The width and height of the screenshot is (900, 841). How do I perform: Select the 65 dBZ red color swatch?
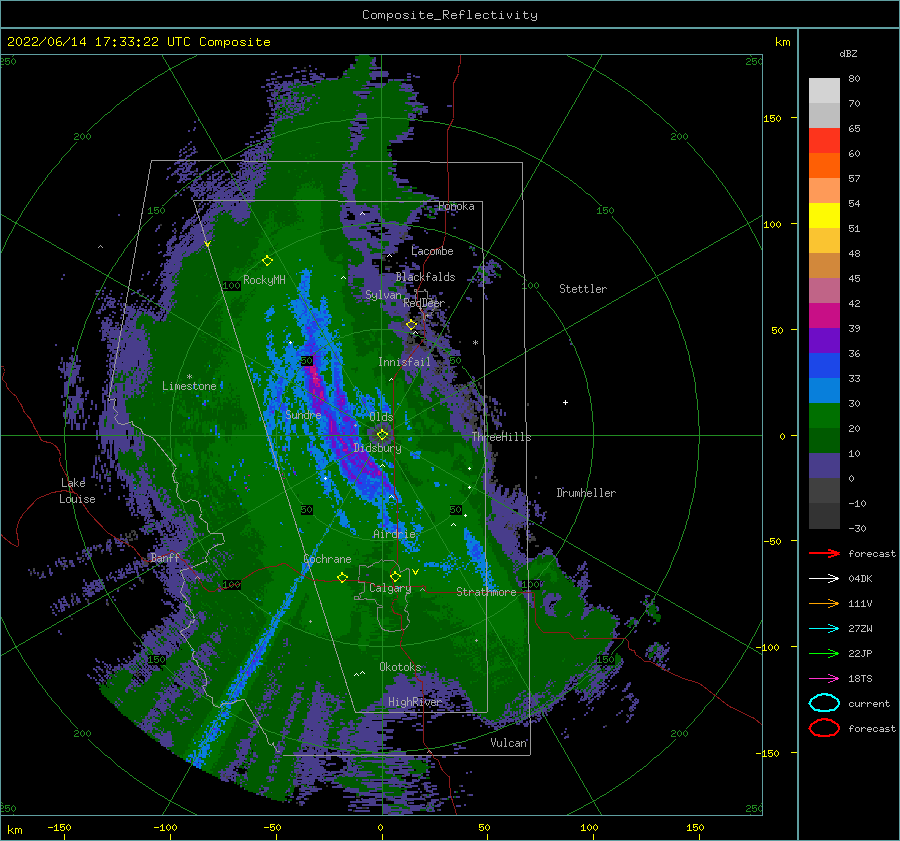(824, 140)
